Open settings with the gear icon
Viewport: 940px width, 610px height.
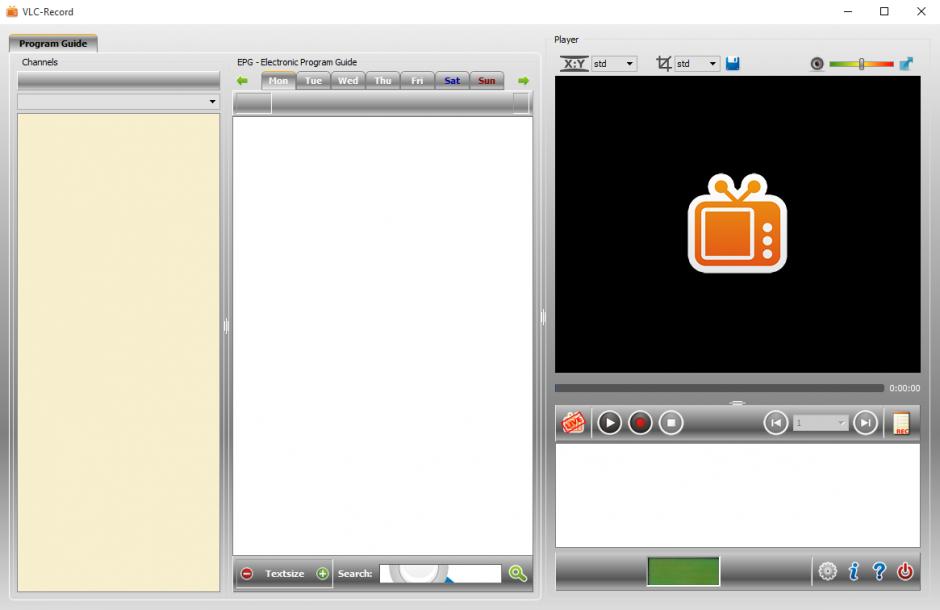(827, 571)
